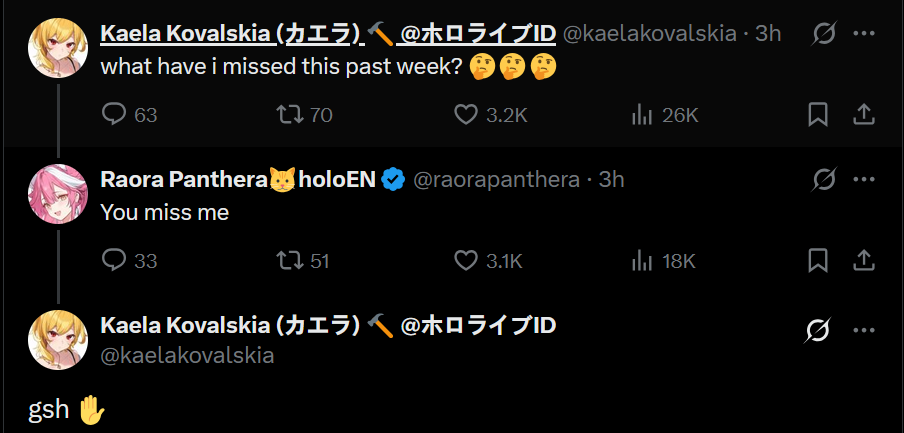The width and height of the screenshot is (904, 433).
Task: Reply to Raora's 'You miss me' tweet
Action: (114, 261)
